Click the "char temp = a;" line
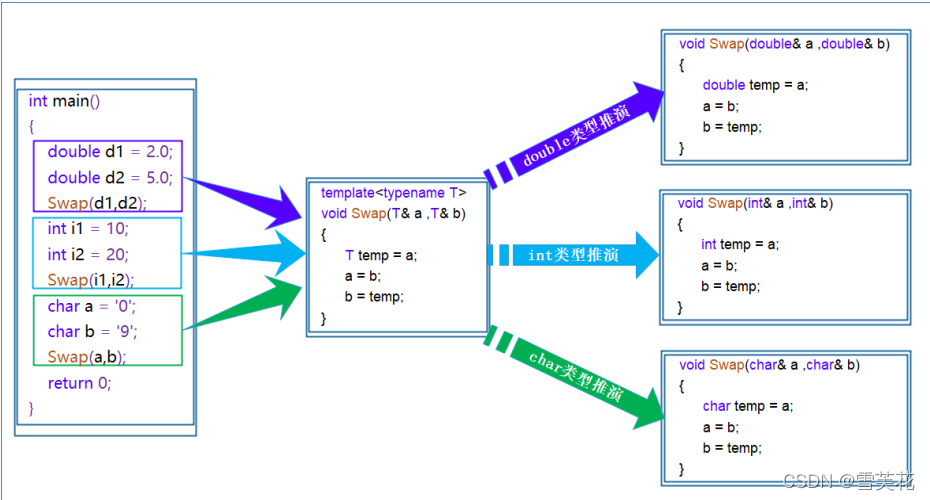This screenshot has width=930, height=500. coord(747,406)
